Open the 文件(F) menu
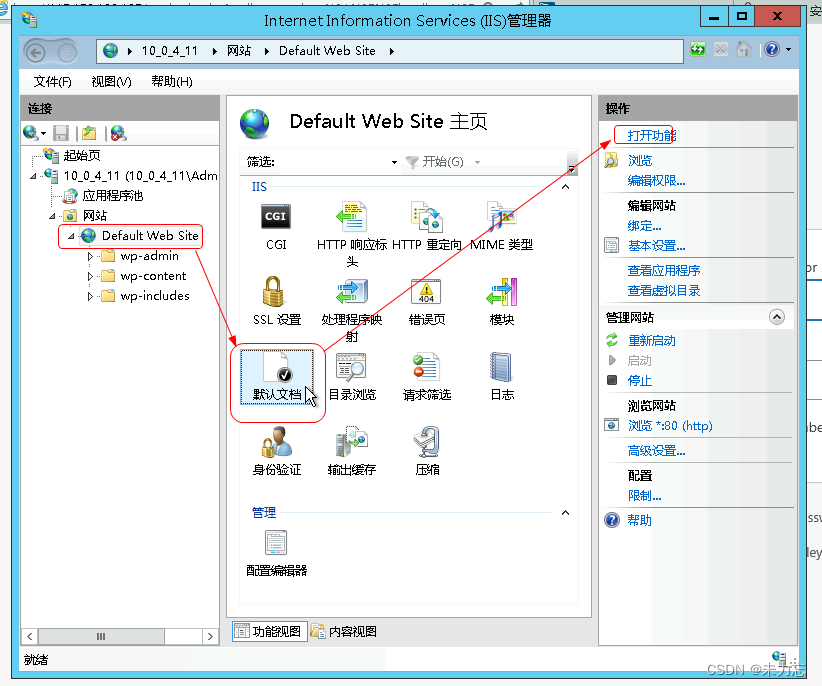 52,82
